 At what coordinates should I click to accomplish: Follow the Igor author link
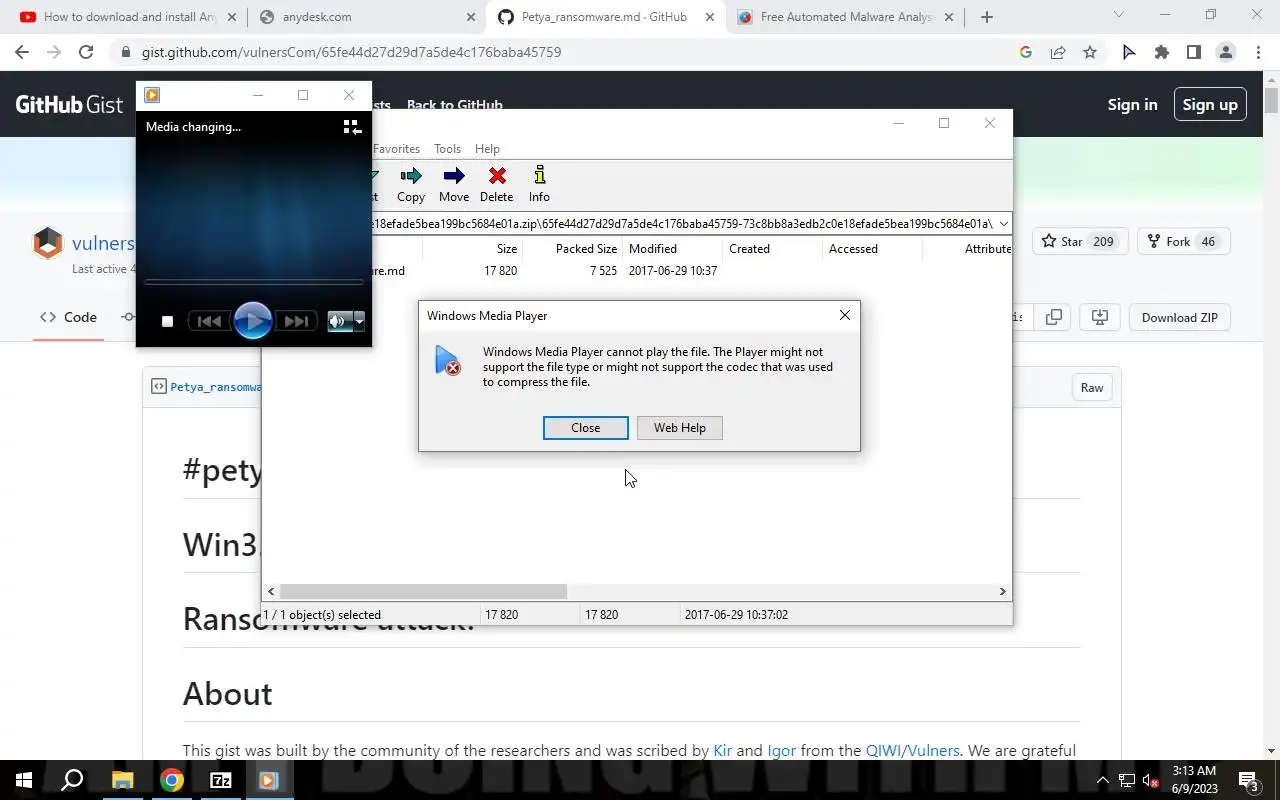click(781, 750)
